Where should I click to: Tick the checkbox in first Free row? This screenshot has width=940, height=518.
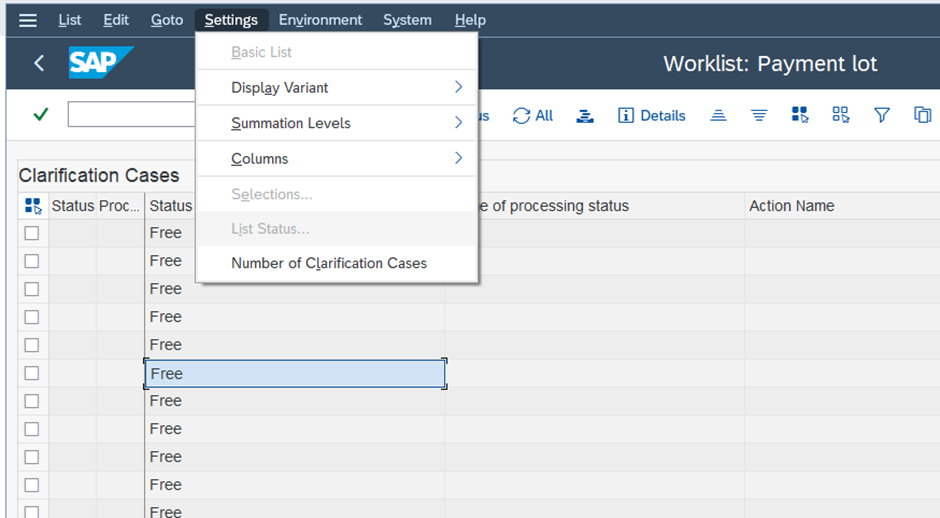pos(32,233)
